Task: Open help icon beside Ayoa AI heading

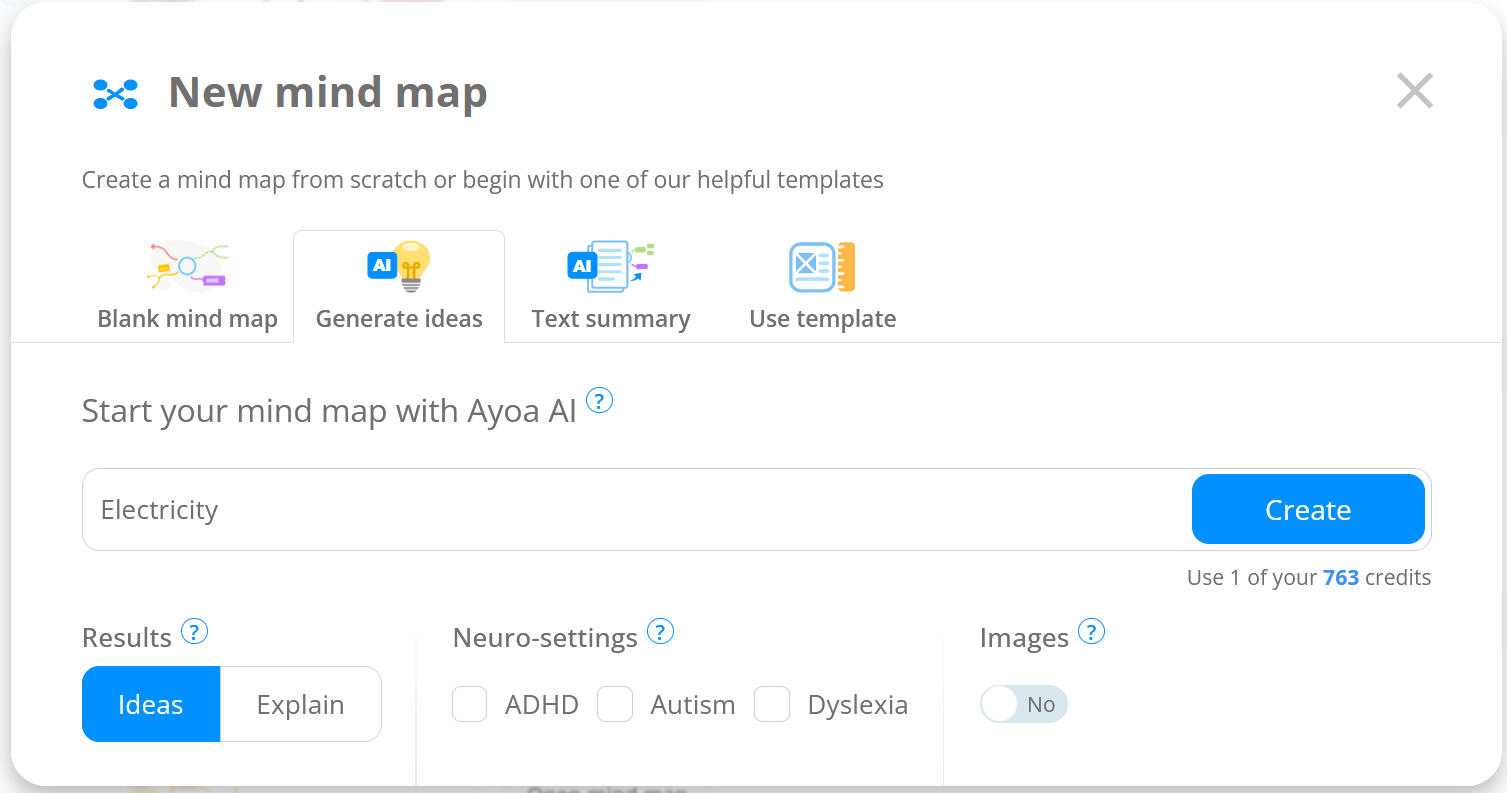Action: coord(599,401)
